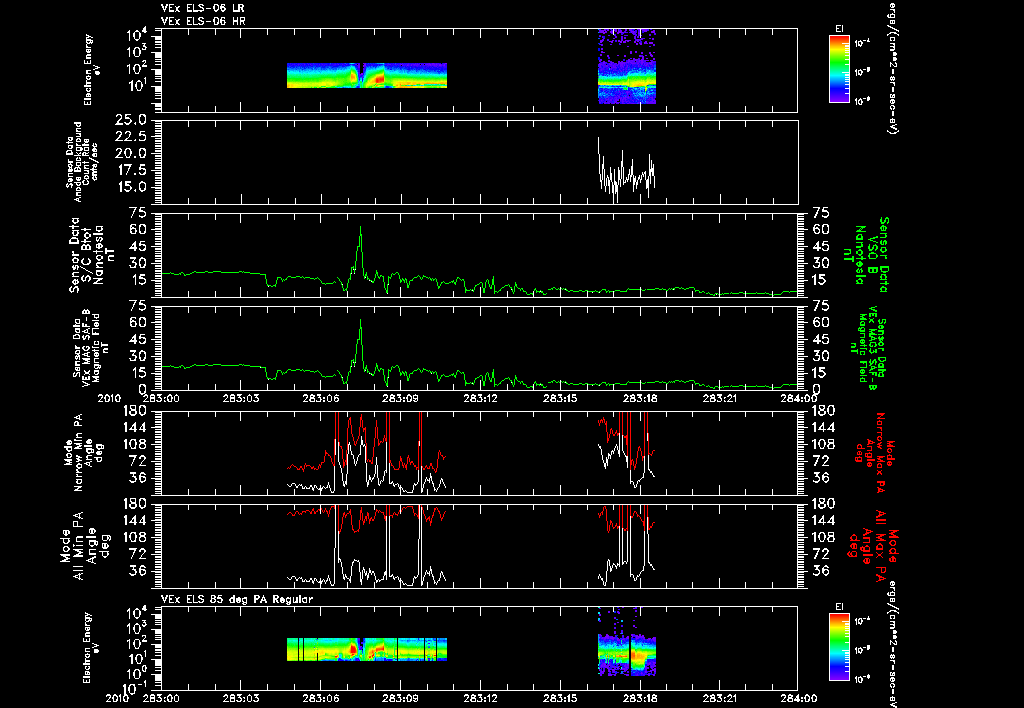
Task: Click the magnetic field peak in the S/C Btot panel
Action: 360,228
